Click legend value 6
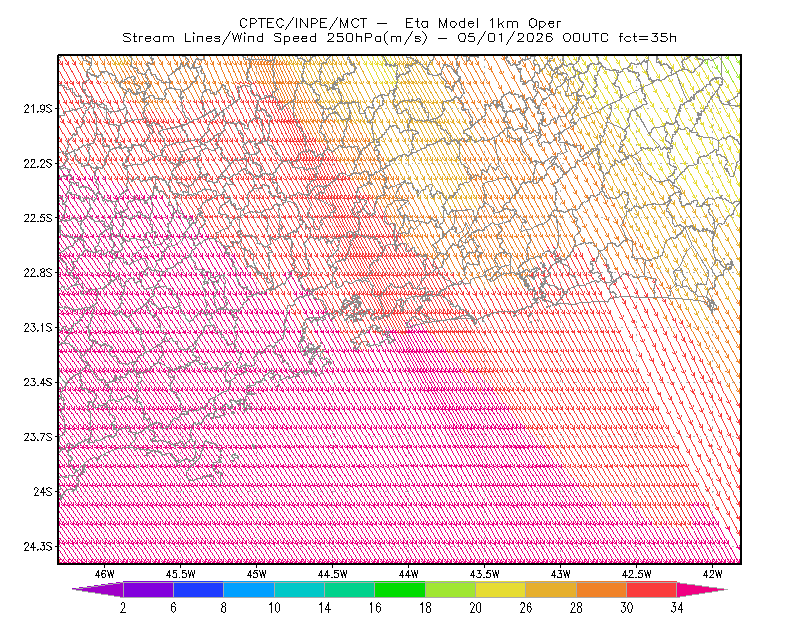 [x=173, y=608]
